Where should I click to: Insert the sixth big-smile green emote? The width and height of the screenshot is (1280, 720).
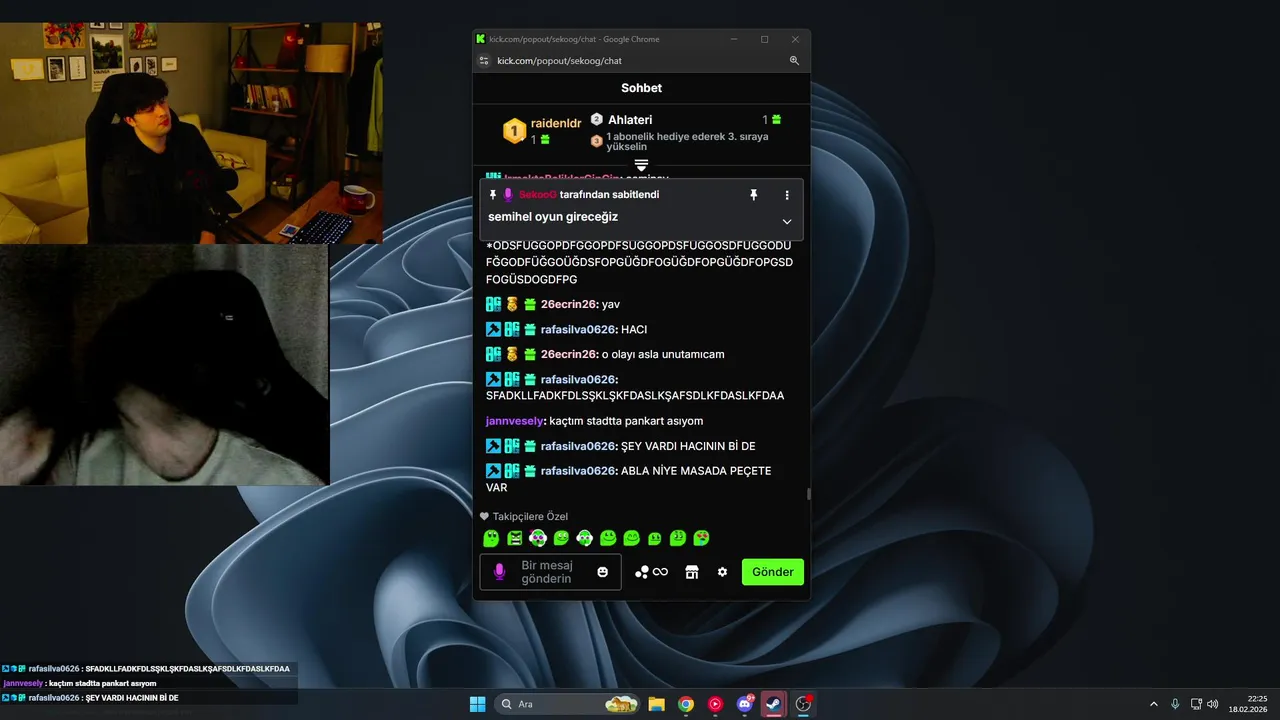point(608,538)
